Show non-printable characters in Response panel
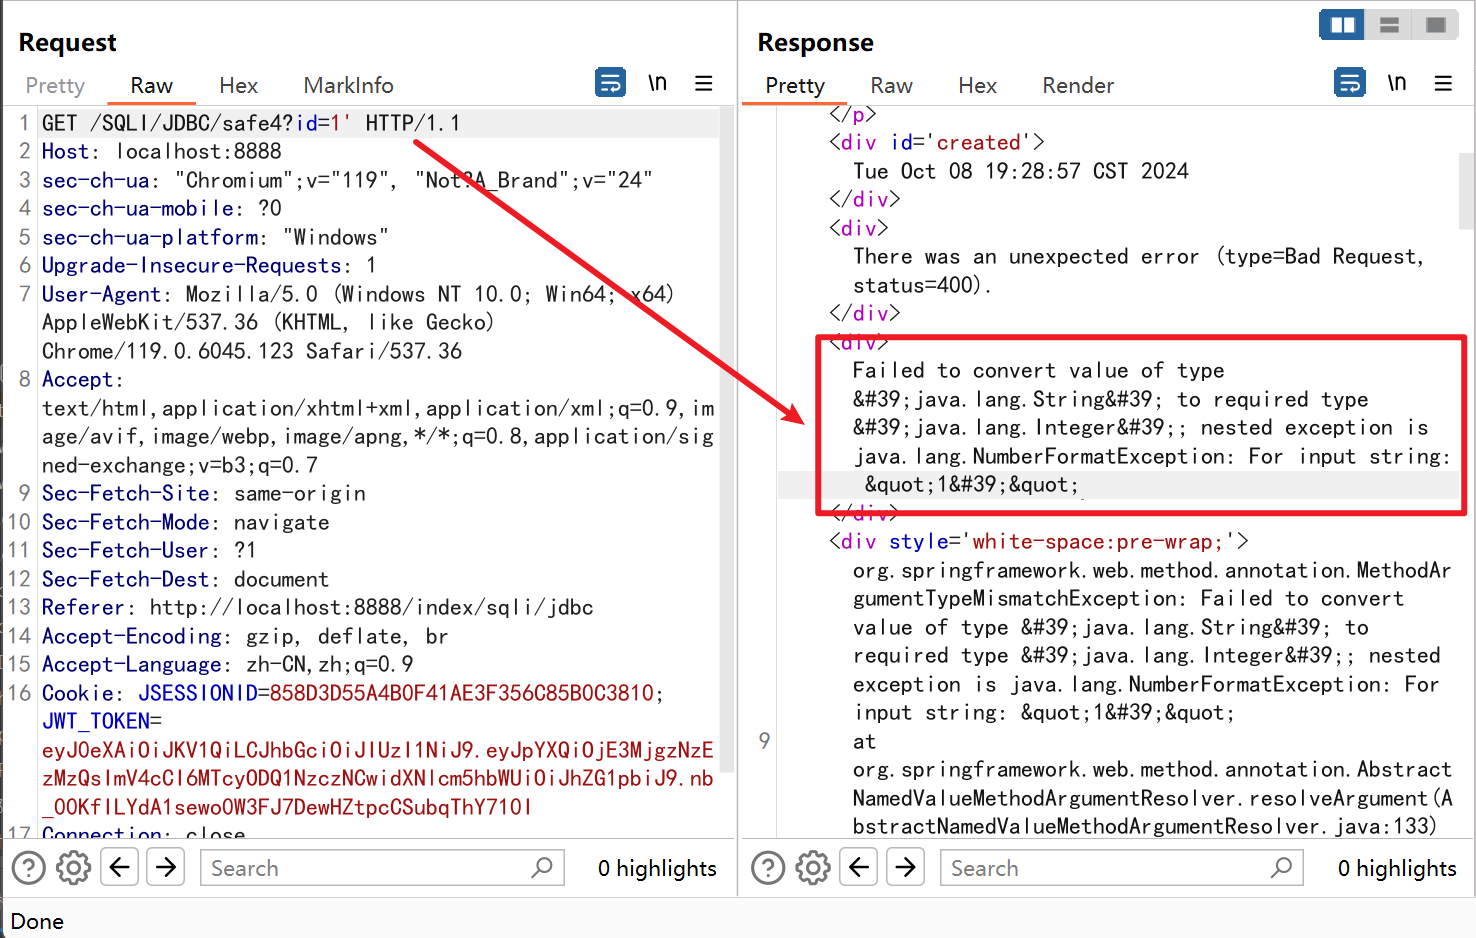The height and width of the screenshot is (938, 1476). 1397,83
